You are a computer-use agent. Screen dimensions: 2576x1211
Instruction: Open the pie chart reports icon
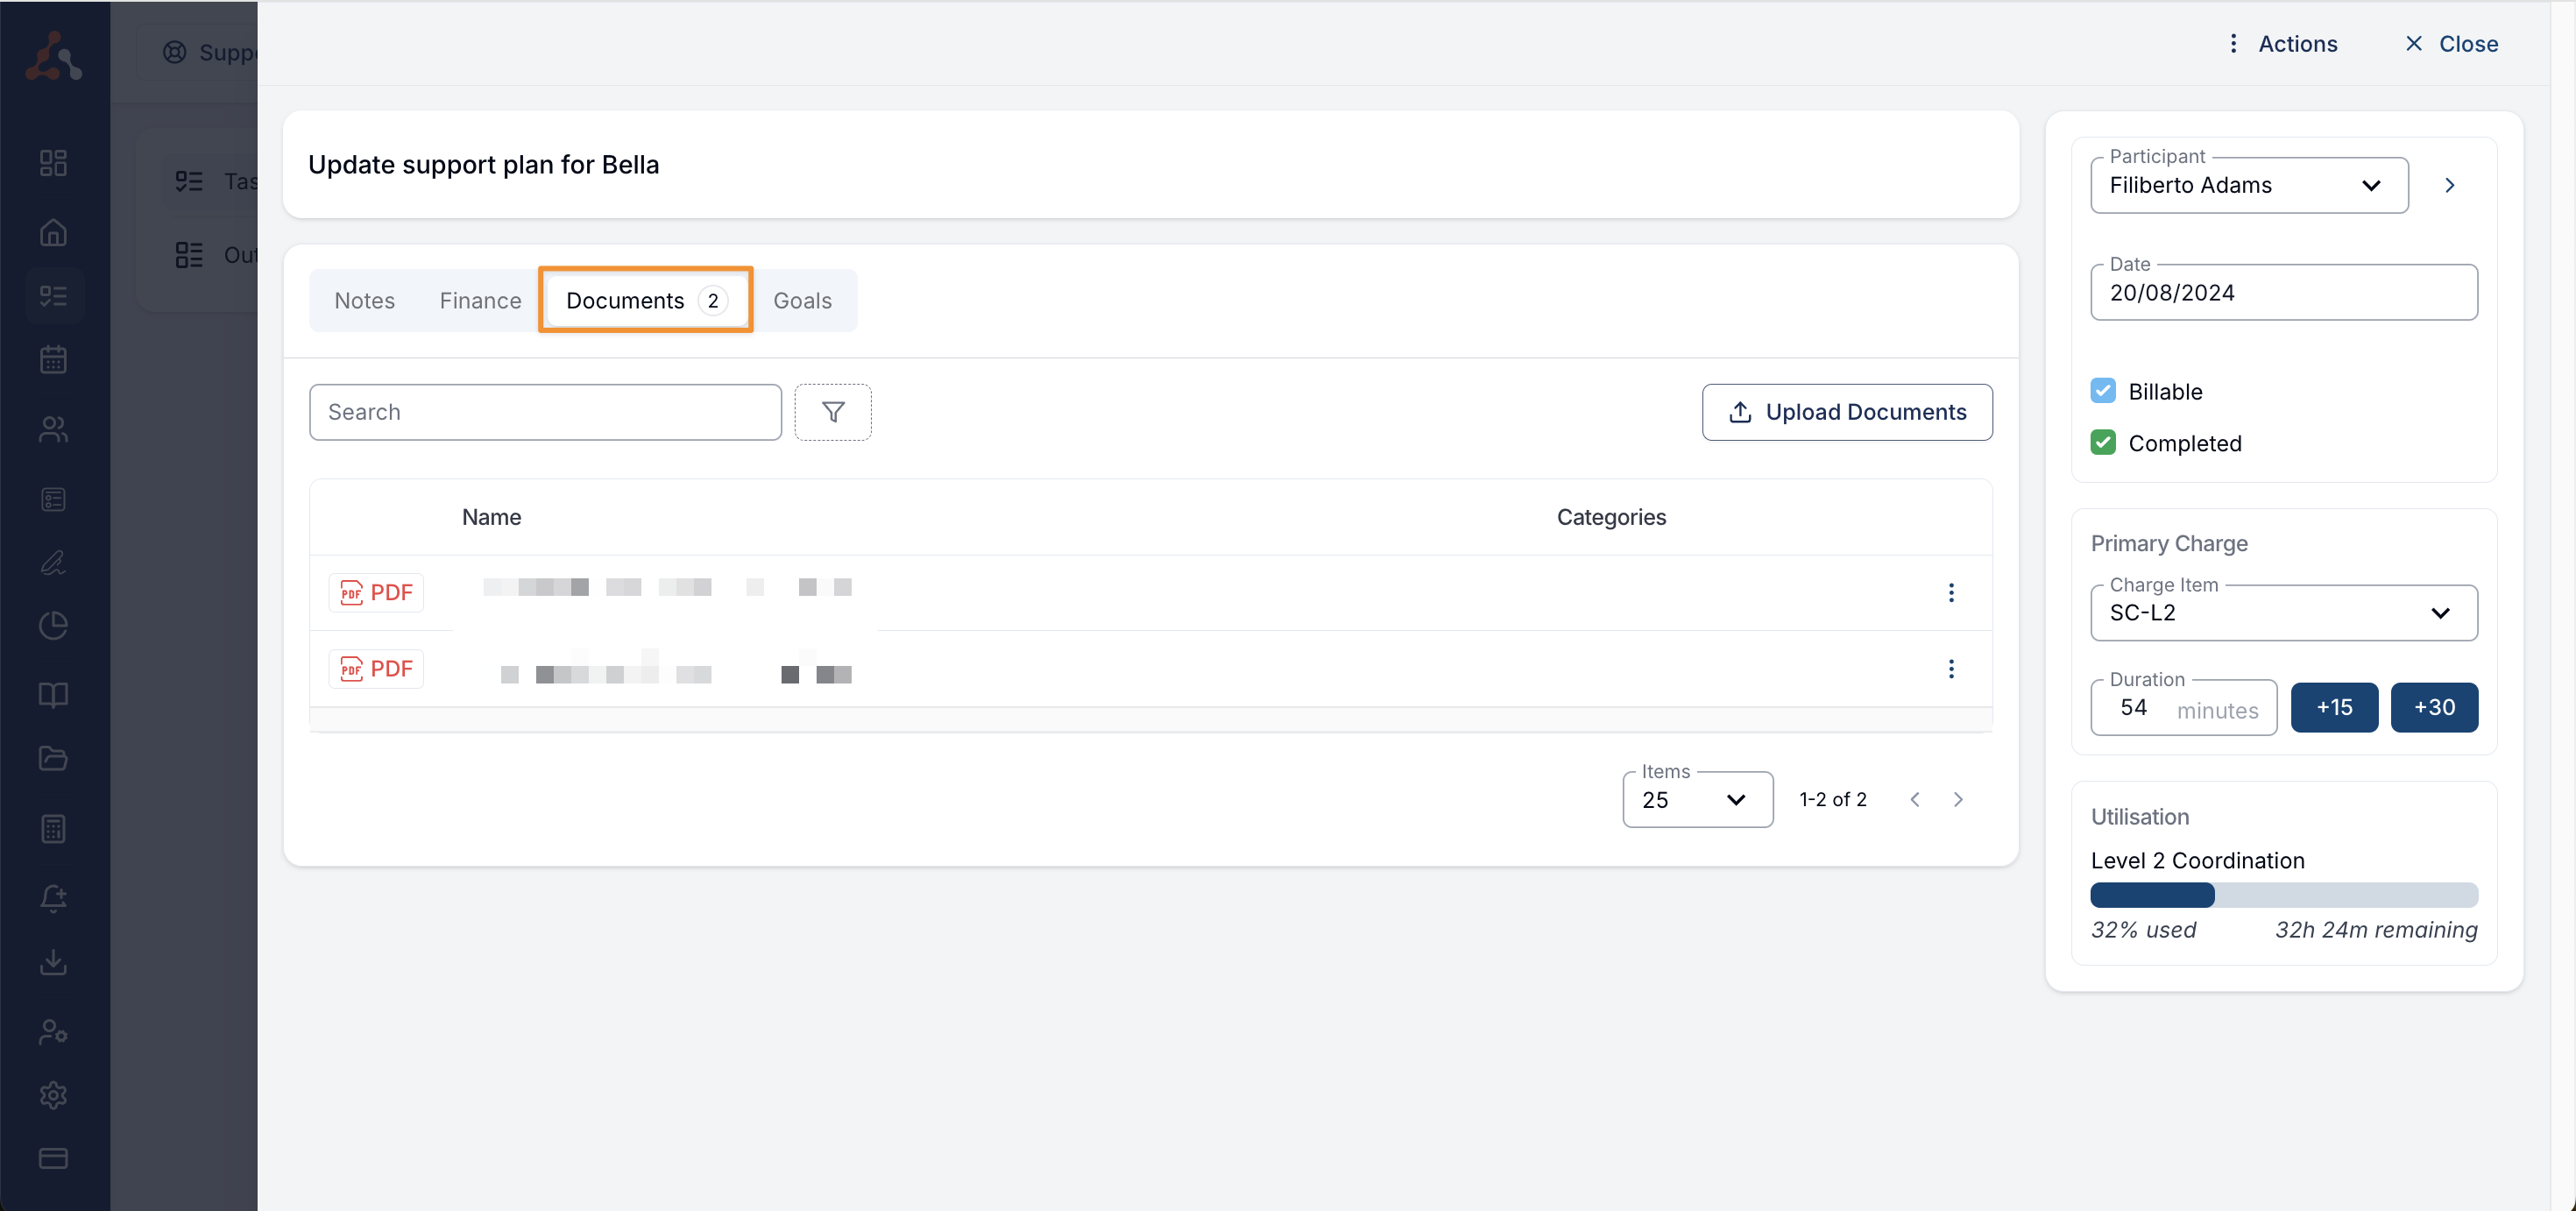click(53, 625)
